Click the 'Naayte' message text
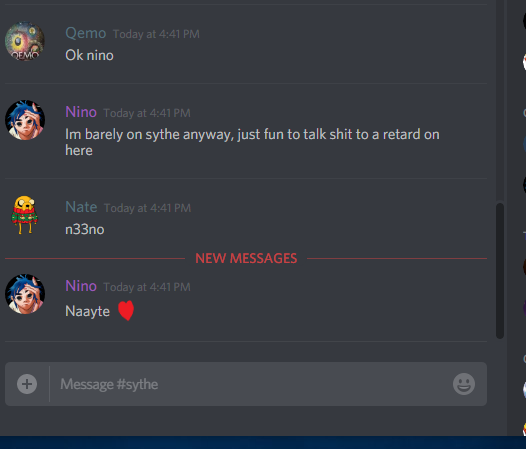The width and height of the screenshot is (526, 449). pos(87,311)
